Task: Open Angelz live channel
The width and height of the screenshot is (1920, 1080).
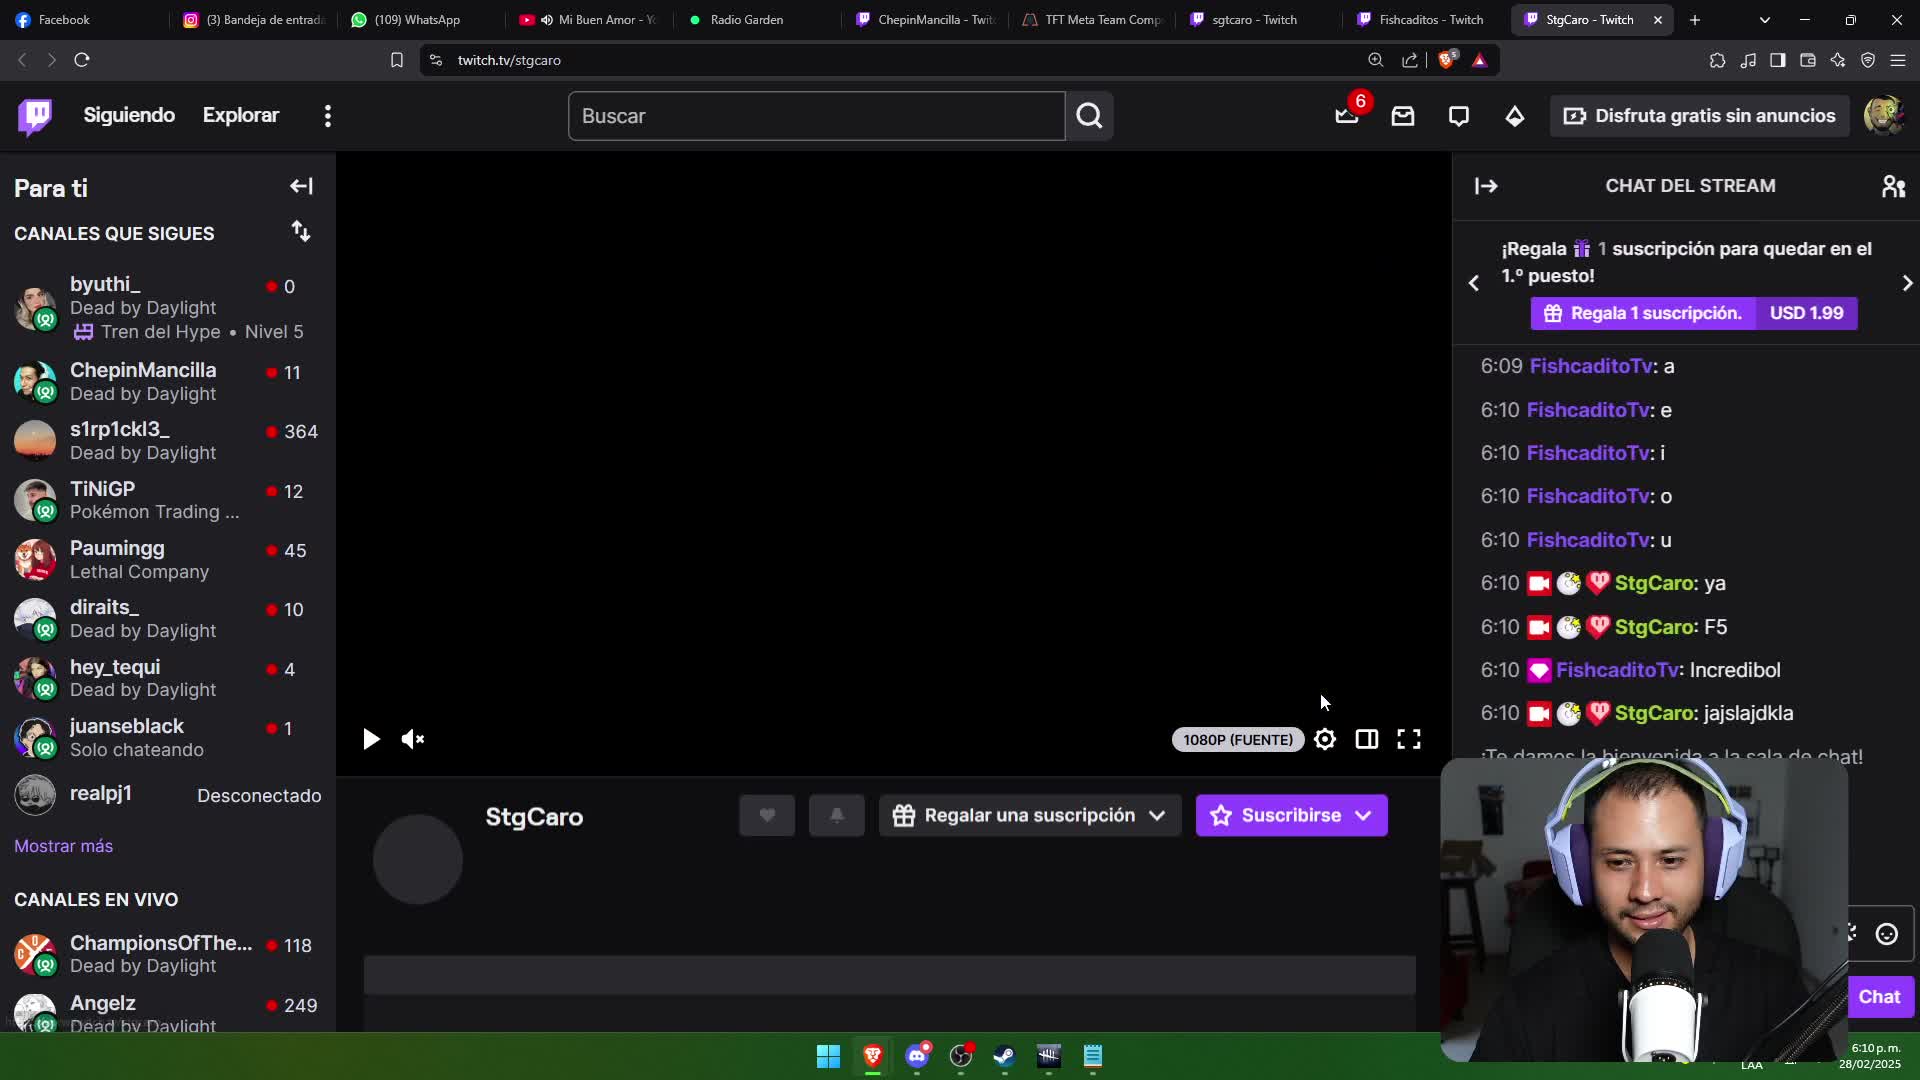Action: click(168, 1010)
